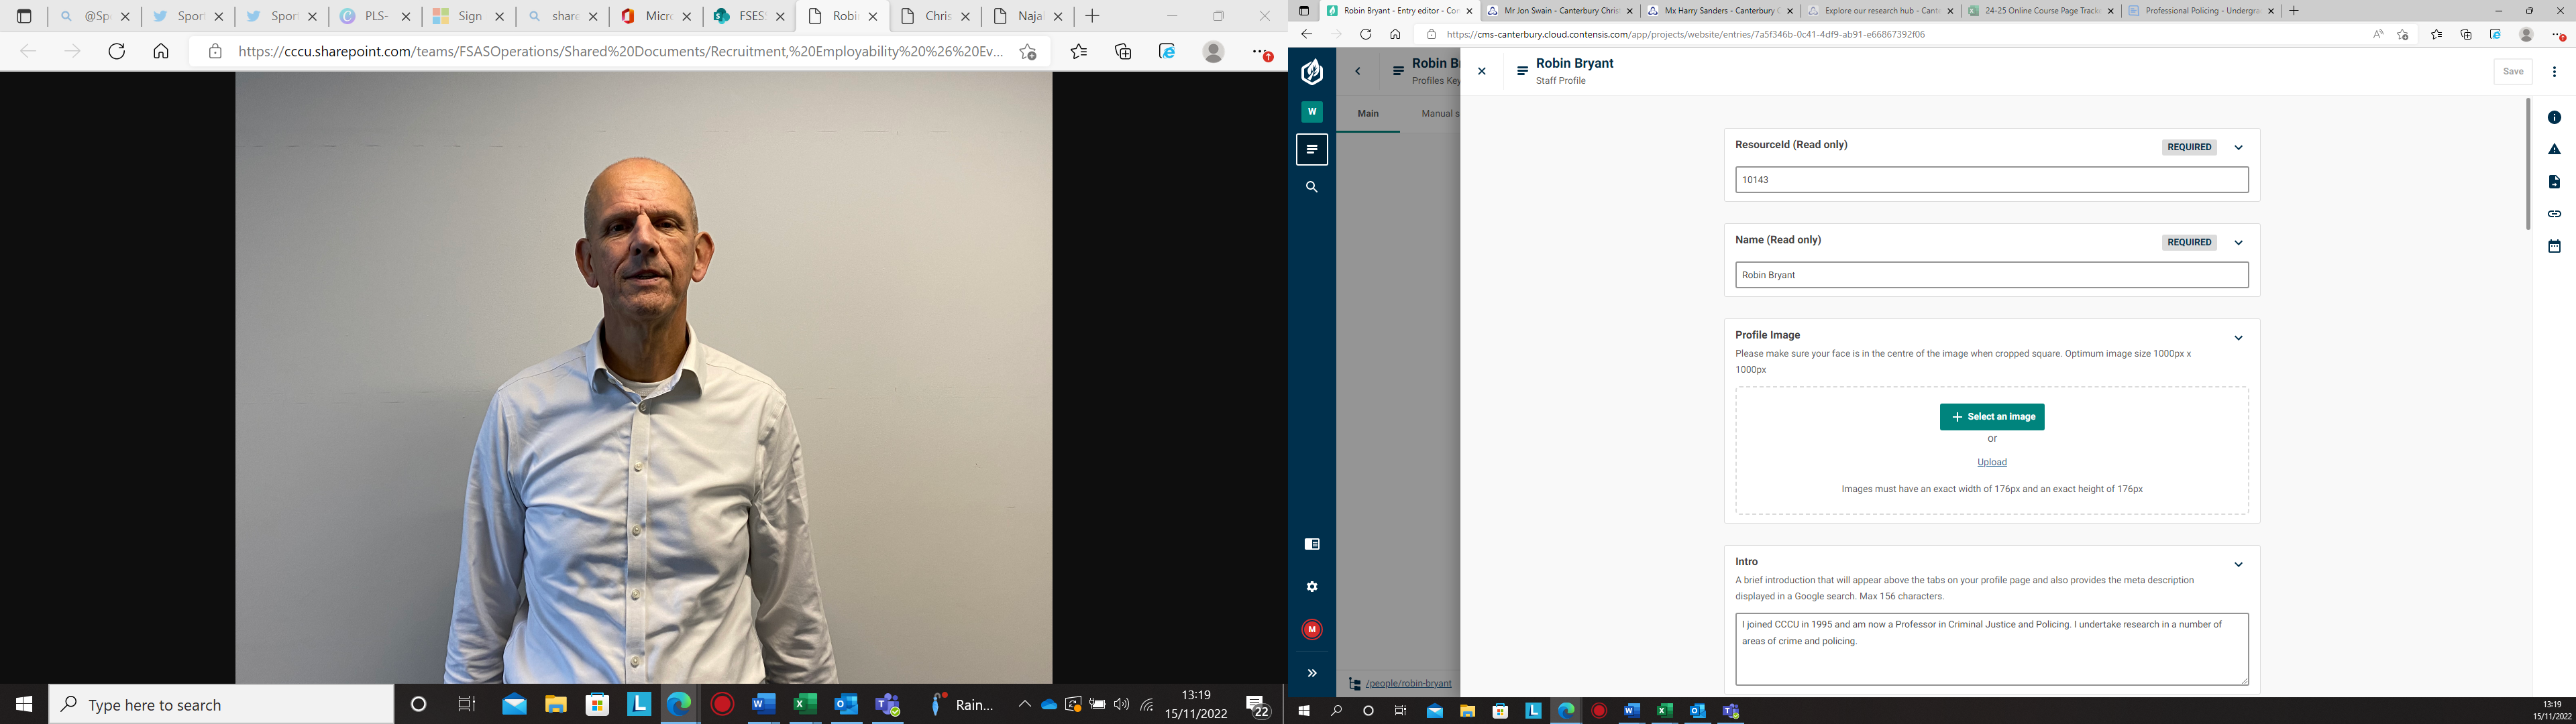Collapse the Profile Image section chevron

(x=2238, y=338)
